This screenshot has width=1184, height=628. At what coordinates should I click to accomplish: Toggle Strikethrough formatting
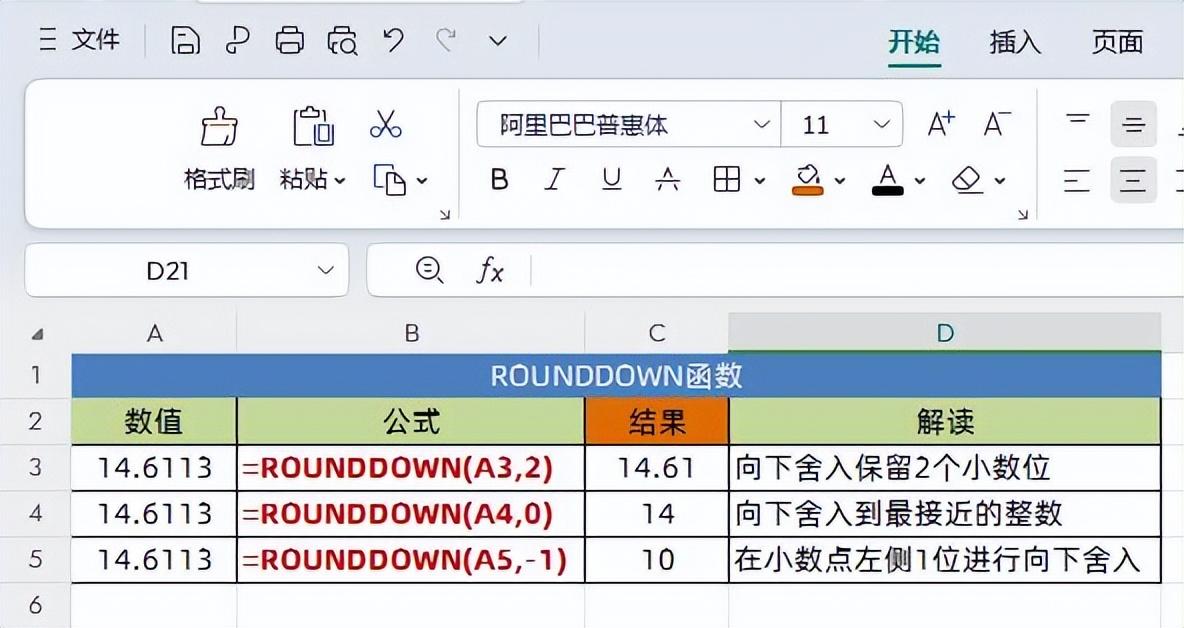pos(668,180)
